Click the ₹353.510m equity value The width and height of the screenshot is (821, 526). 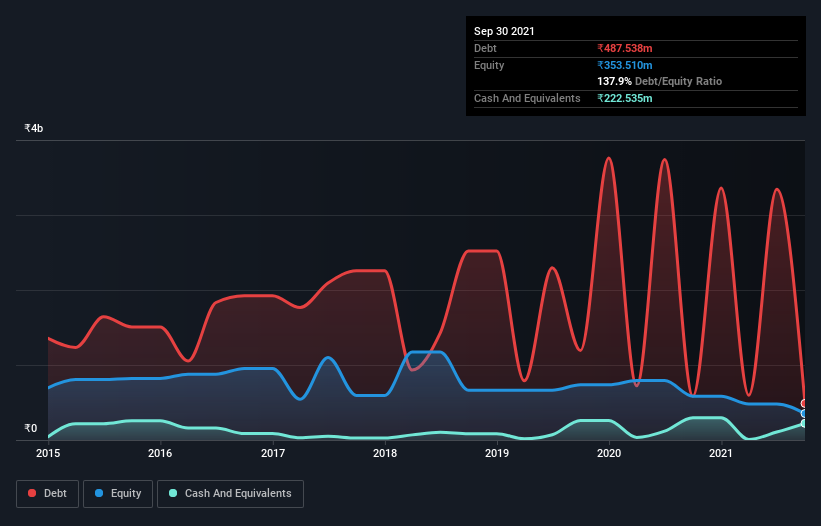click(x=625, y=65)
